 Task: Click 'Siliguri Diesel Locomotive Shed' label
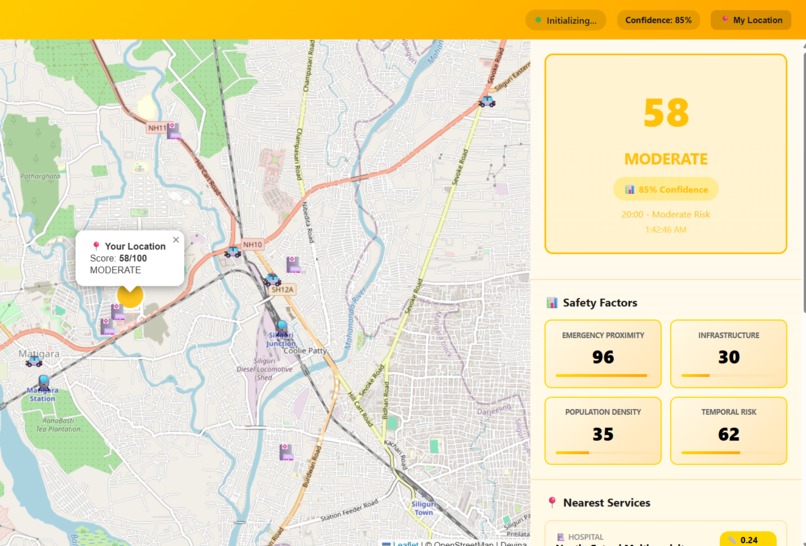click(264, 369)
